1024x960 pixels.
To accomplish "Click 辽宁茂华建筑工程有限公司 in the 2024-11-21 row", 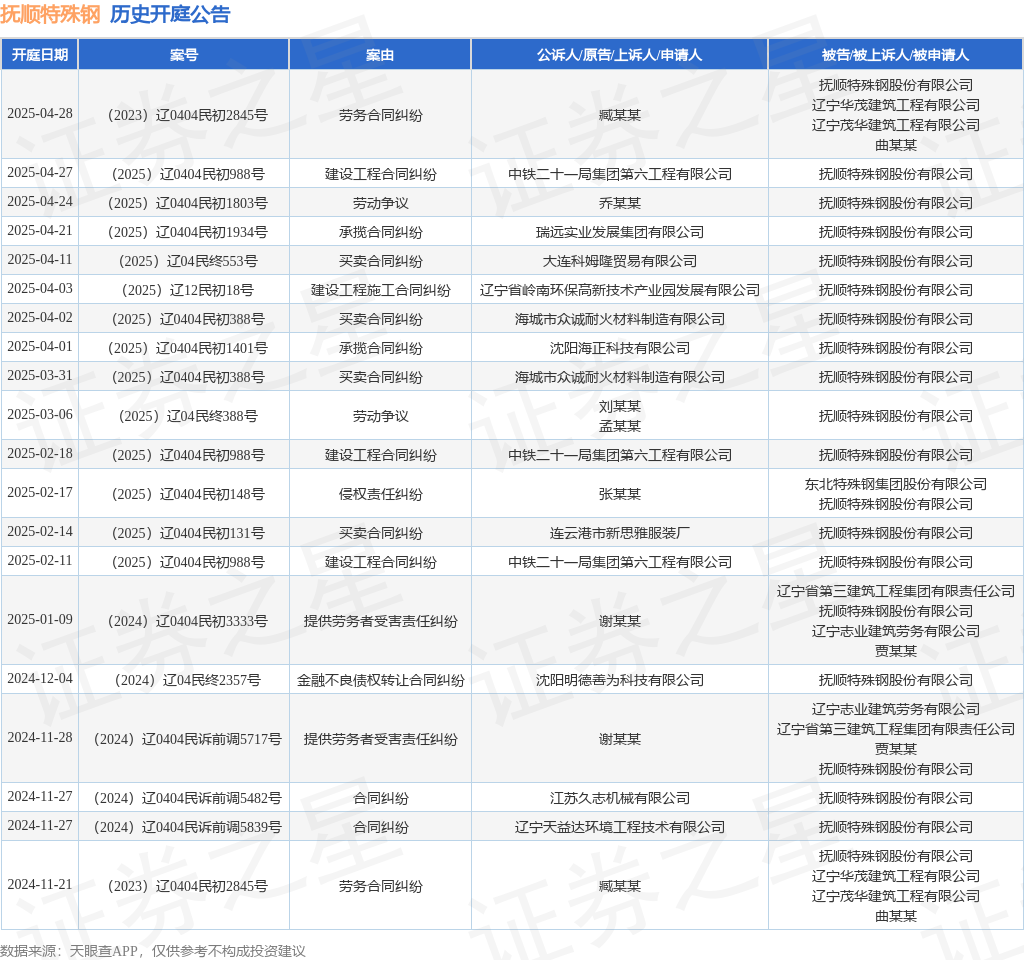I will [896, 896].
